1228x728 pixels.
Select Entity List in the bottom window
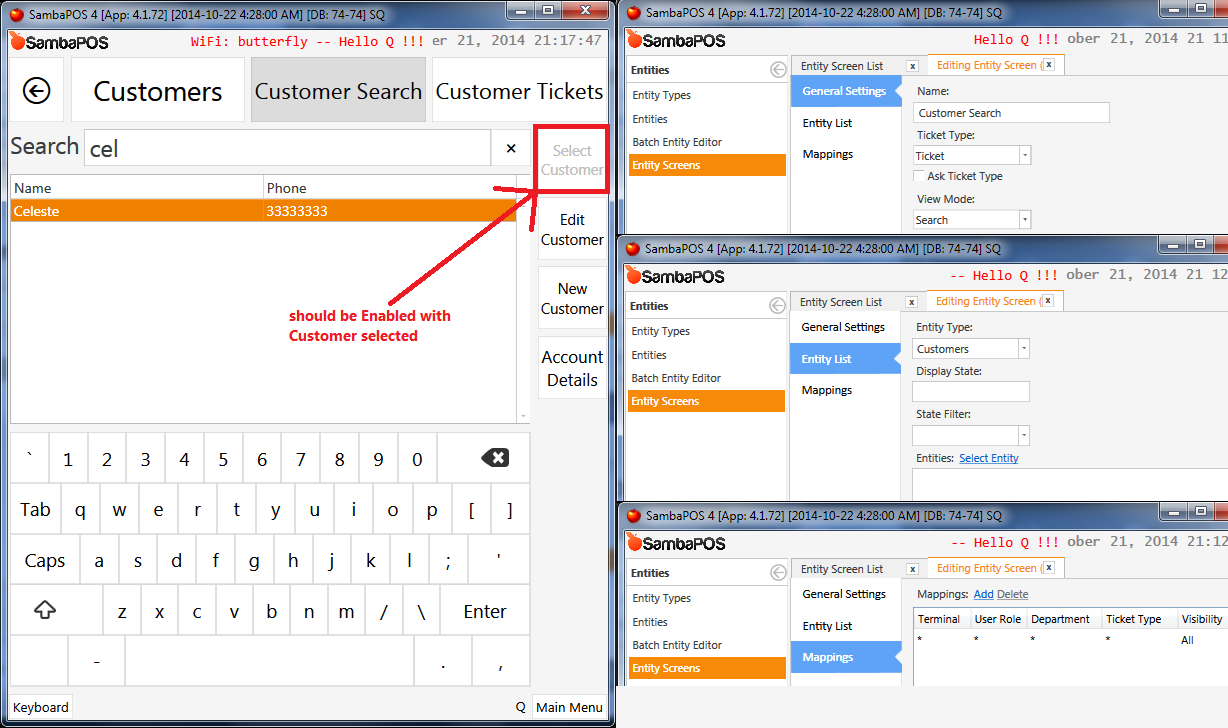(828, 626)
